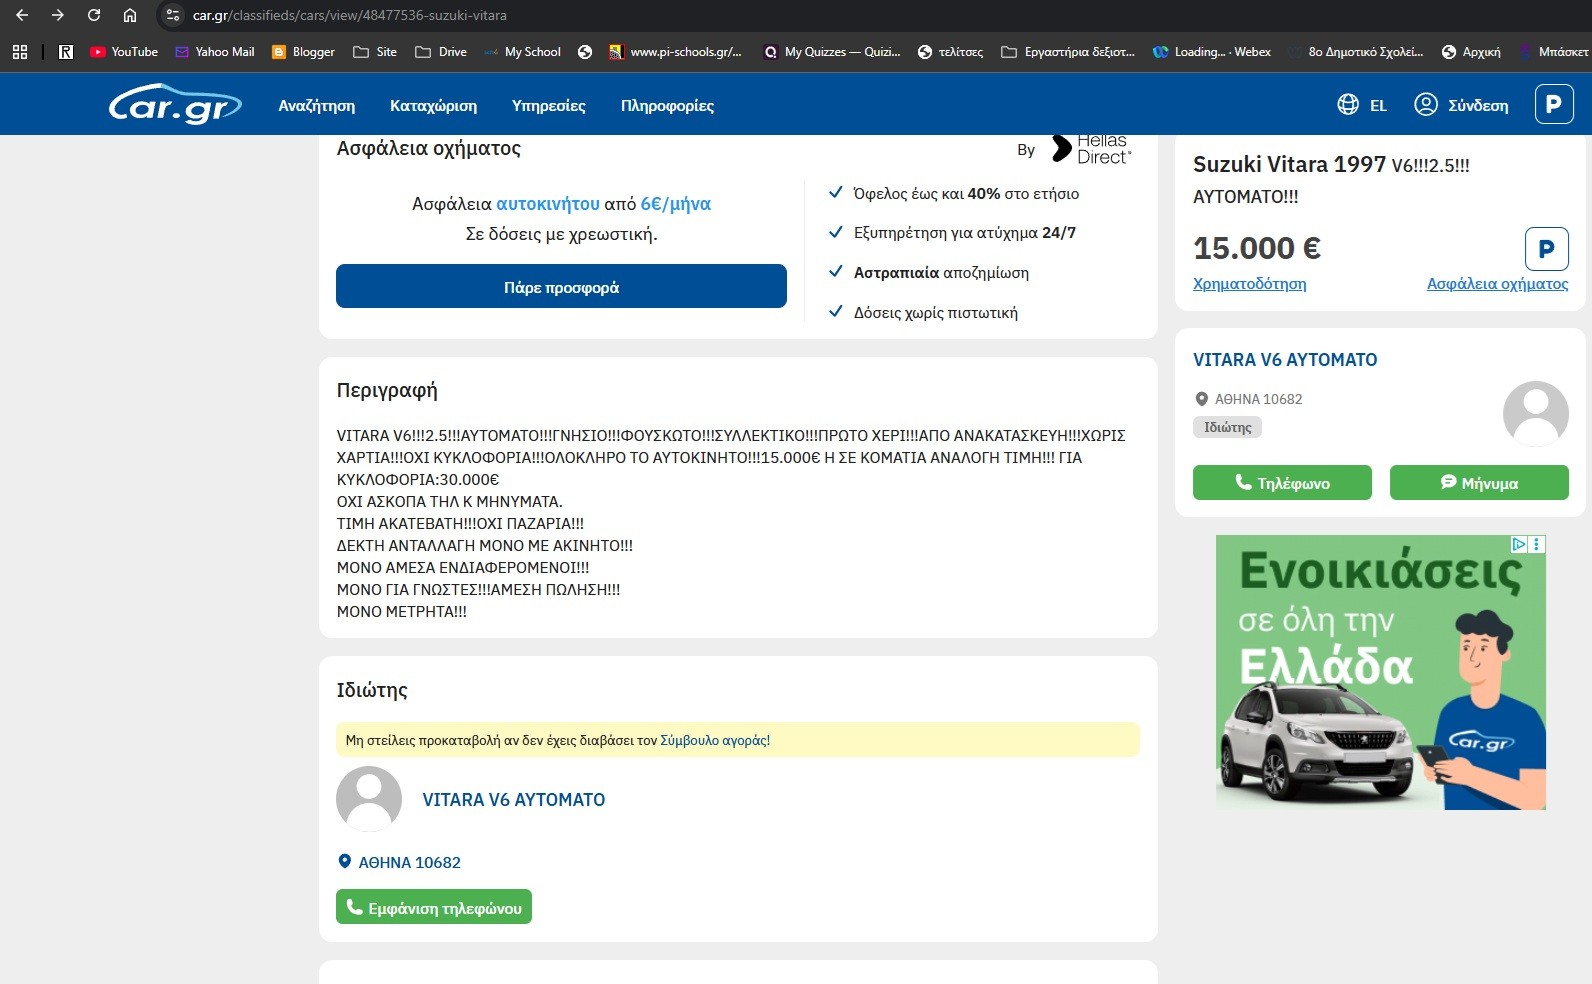Open the ad options three-dot icon
The image size is (1592, 984).
click(1538, 544)
